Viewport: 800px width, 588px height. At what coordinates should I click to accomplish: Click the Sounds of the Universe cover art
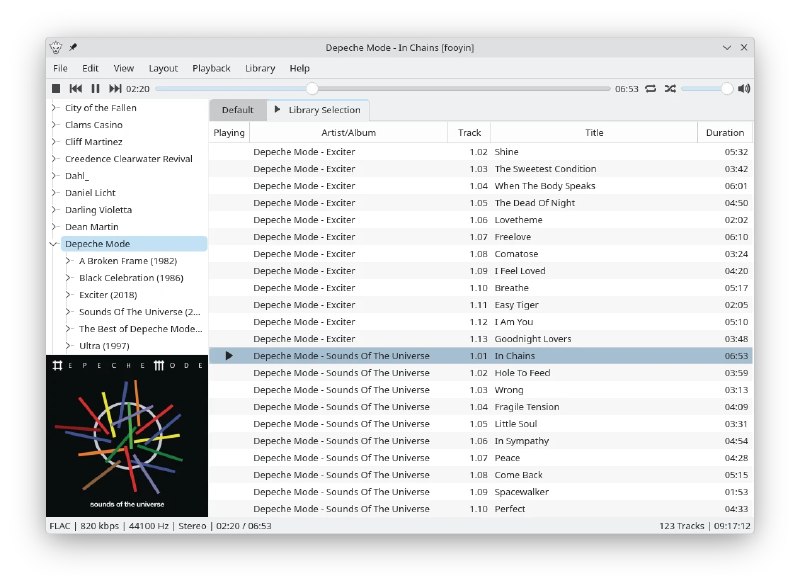127,436
